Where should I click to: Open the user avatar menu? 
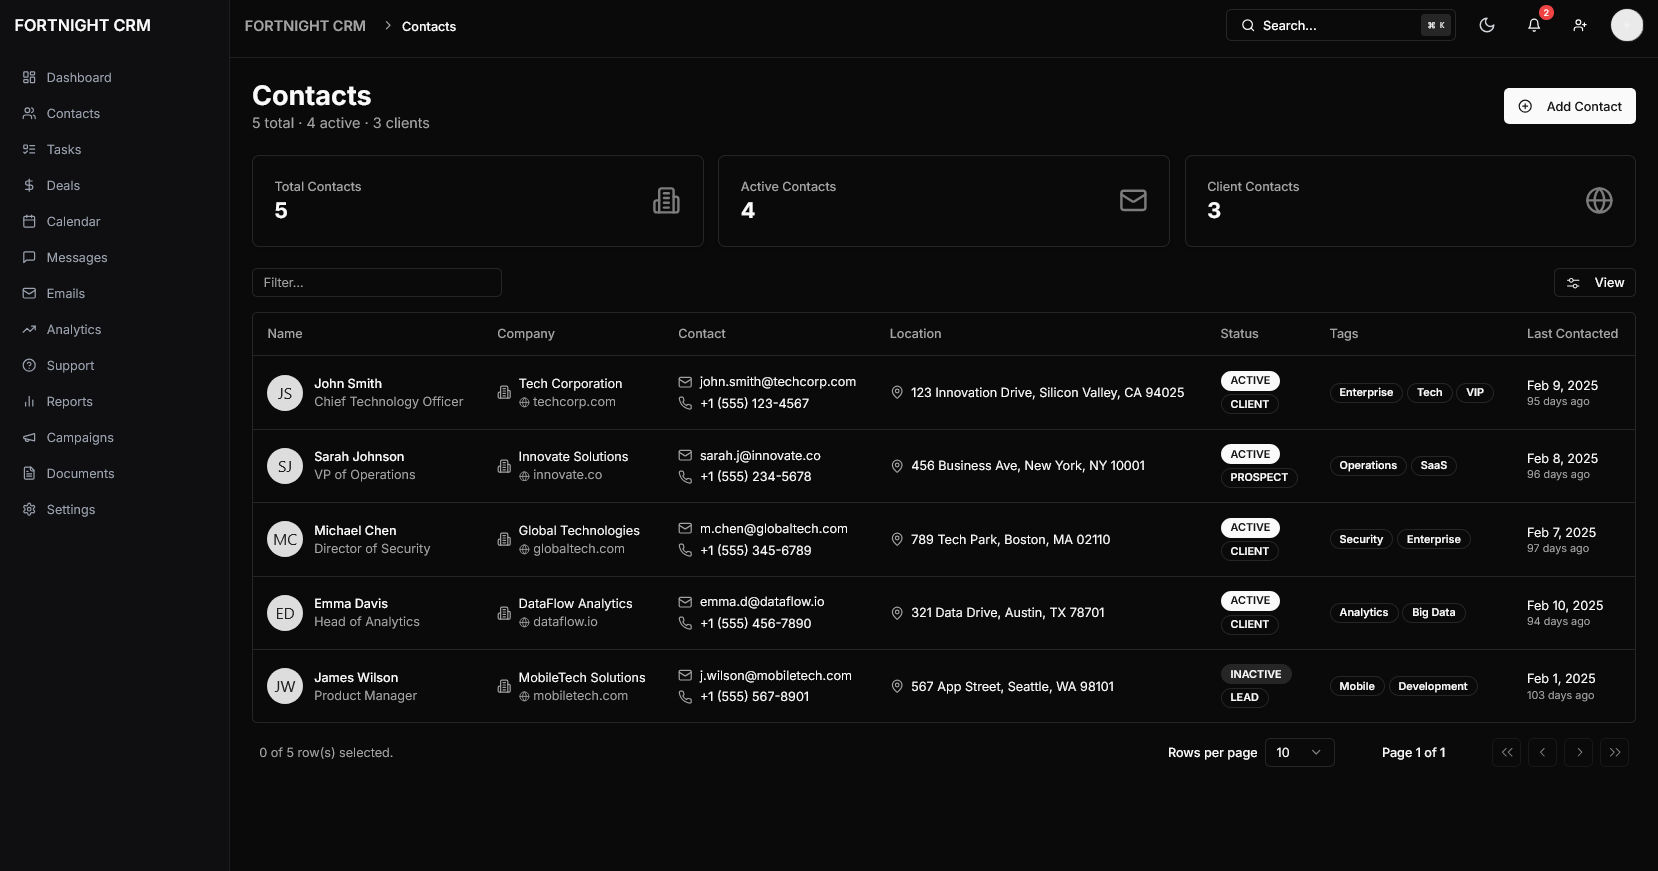point(1627,25)
